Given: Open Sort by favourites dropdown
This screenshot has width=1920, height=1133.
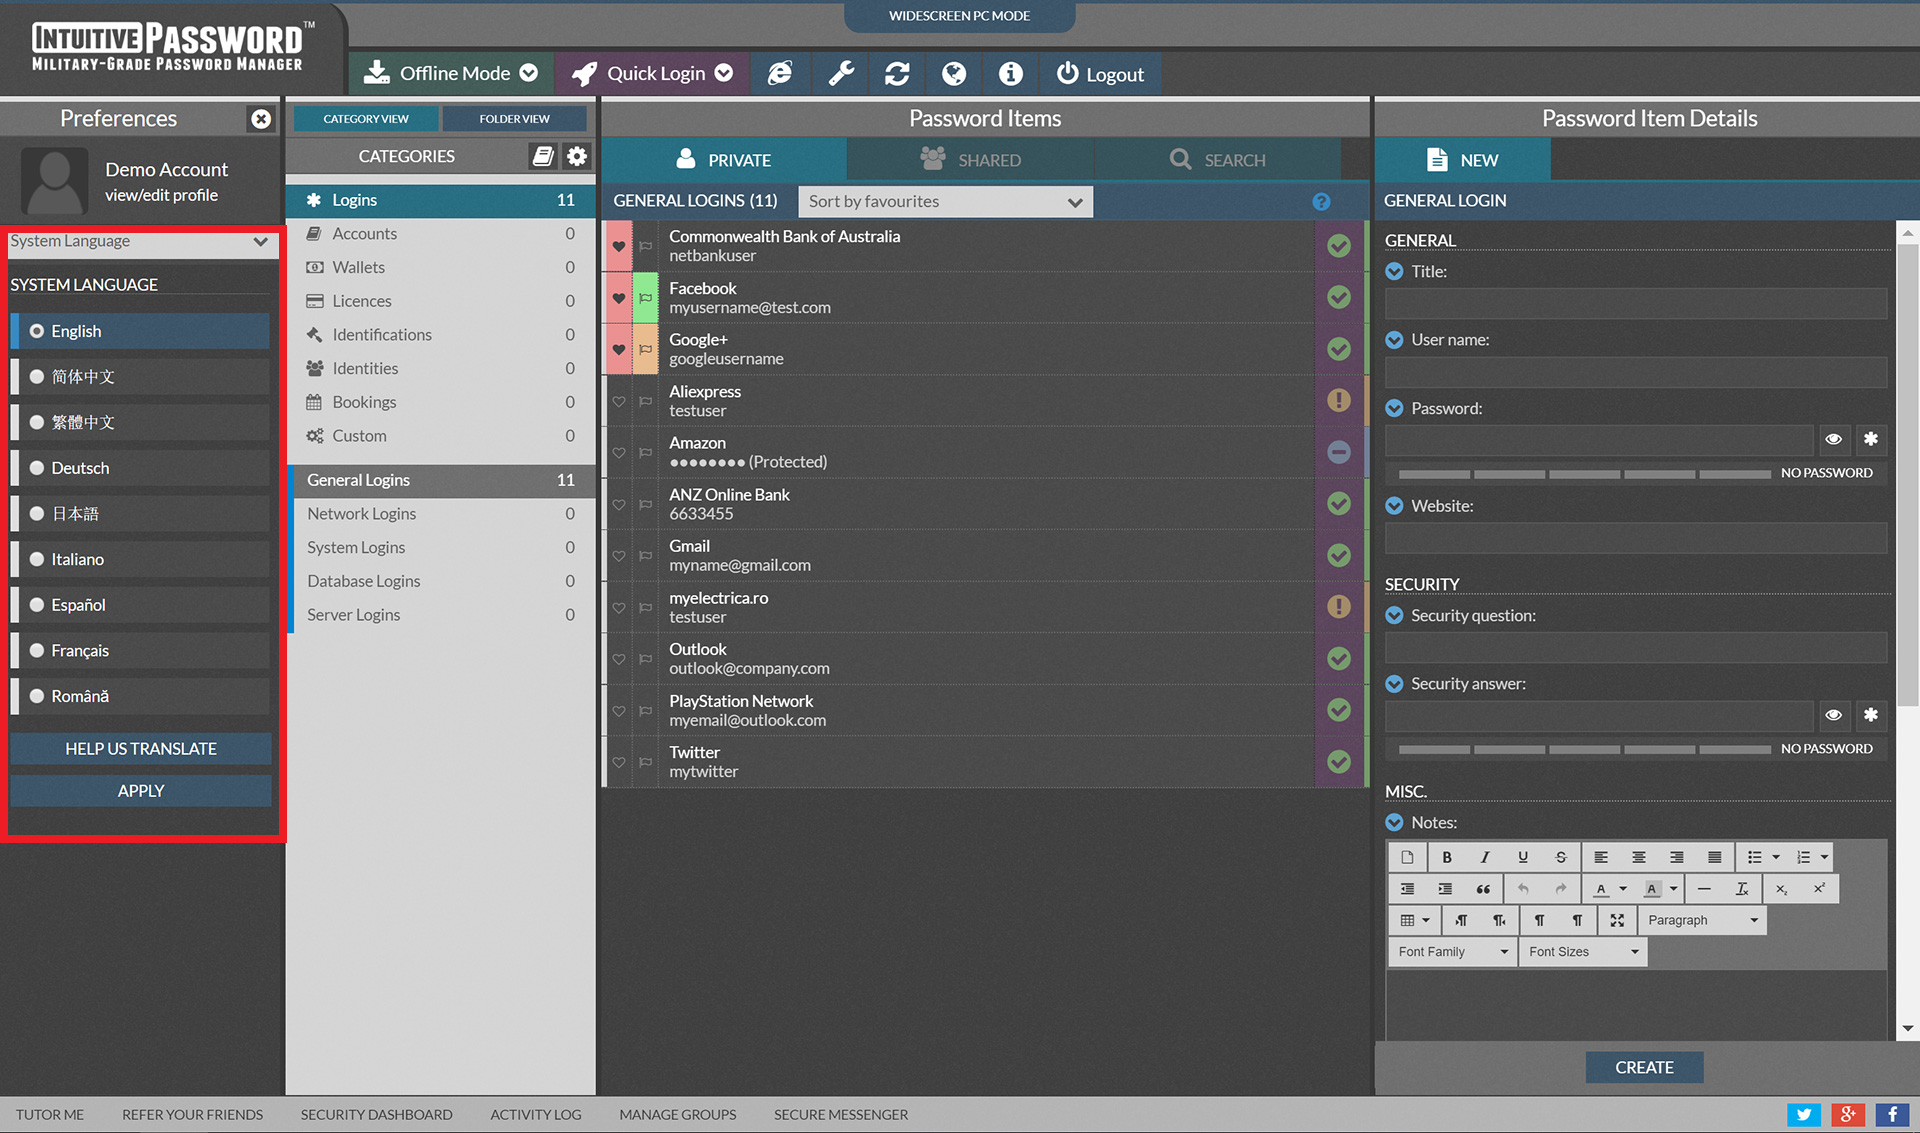Looking at the screenshot, I should (944, 201).
